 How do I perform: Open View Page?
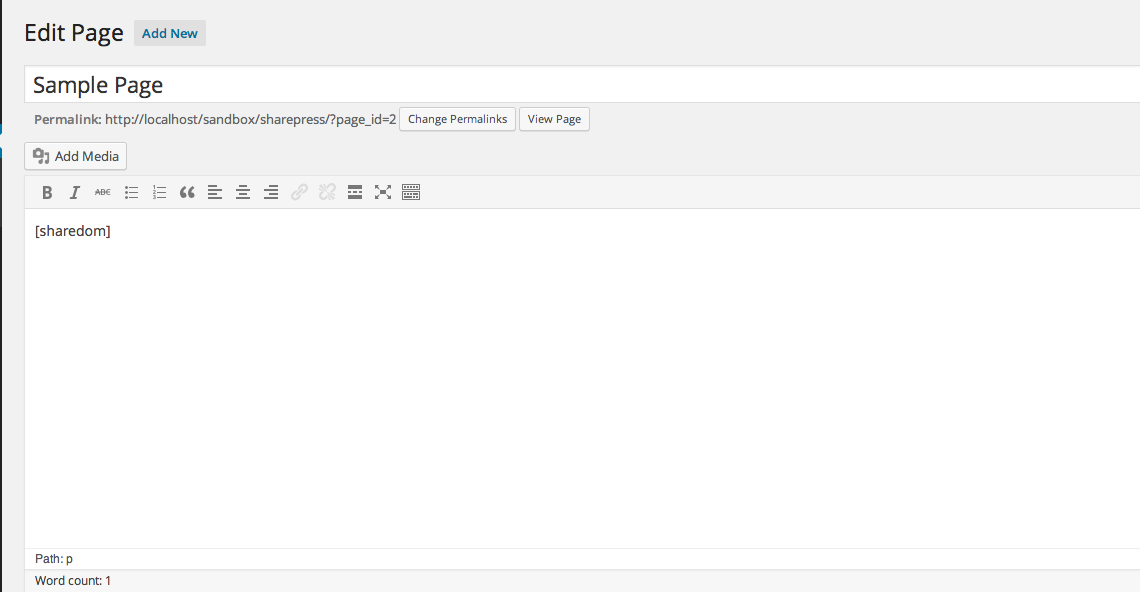tap(554, 119)
